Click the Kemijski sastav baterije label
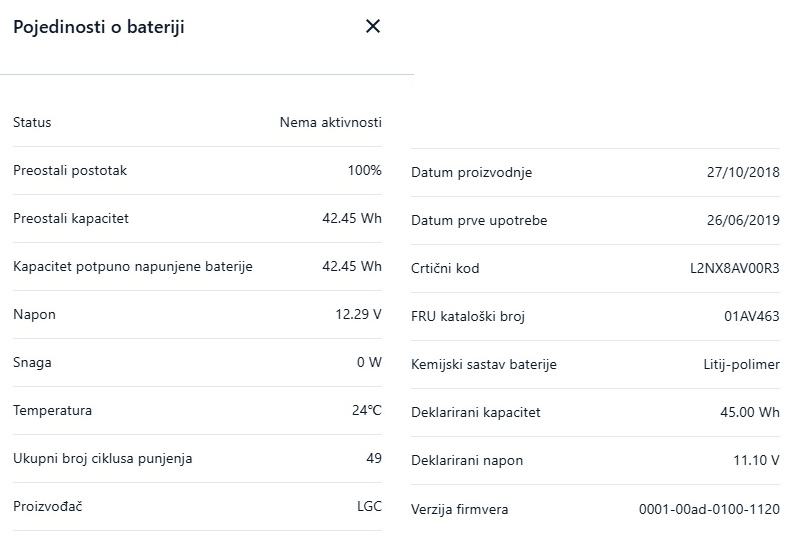This screenshot has height=547, width=793. [x=484, y=364]
